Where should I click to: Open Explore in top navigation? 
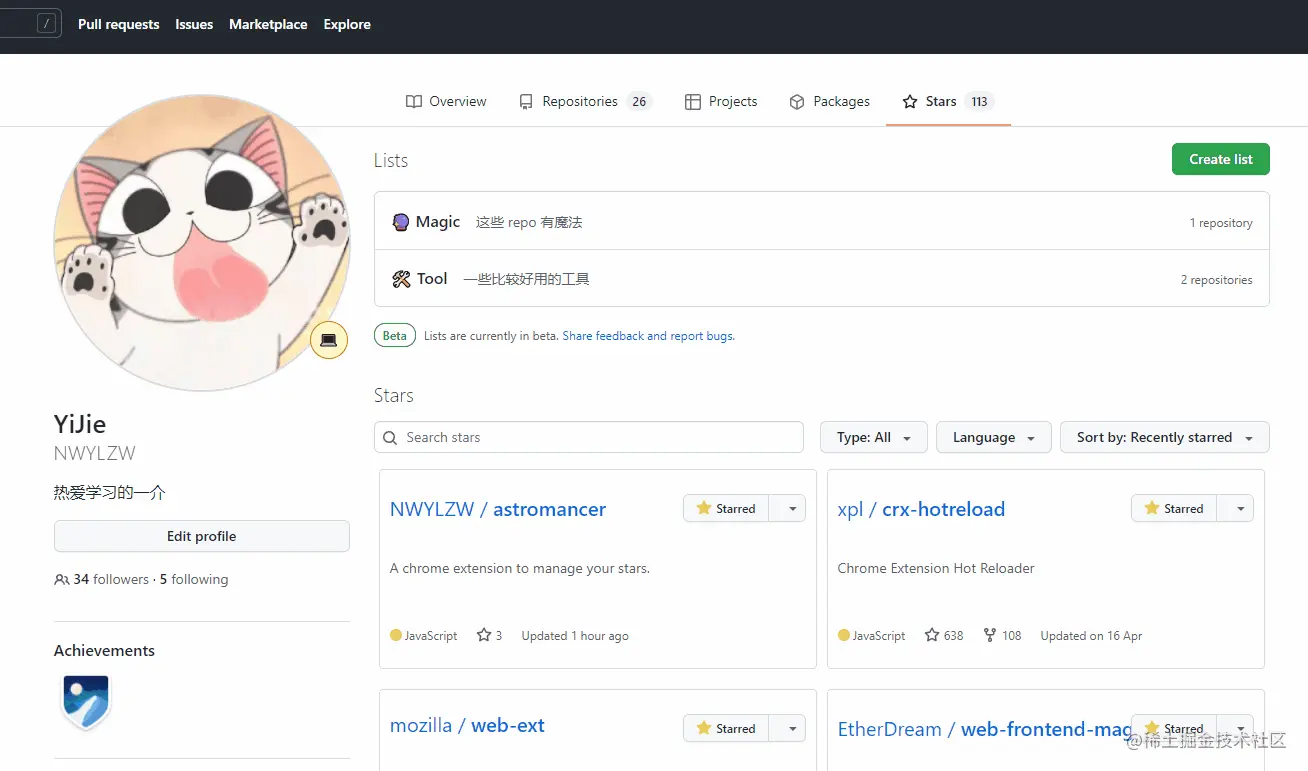pos(347,24)
